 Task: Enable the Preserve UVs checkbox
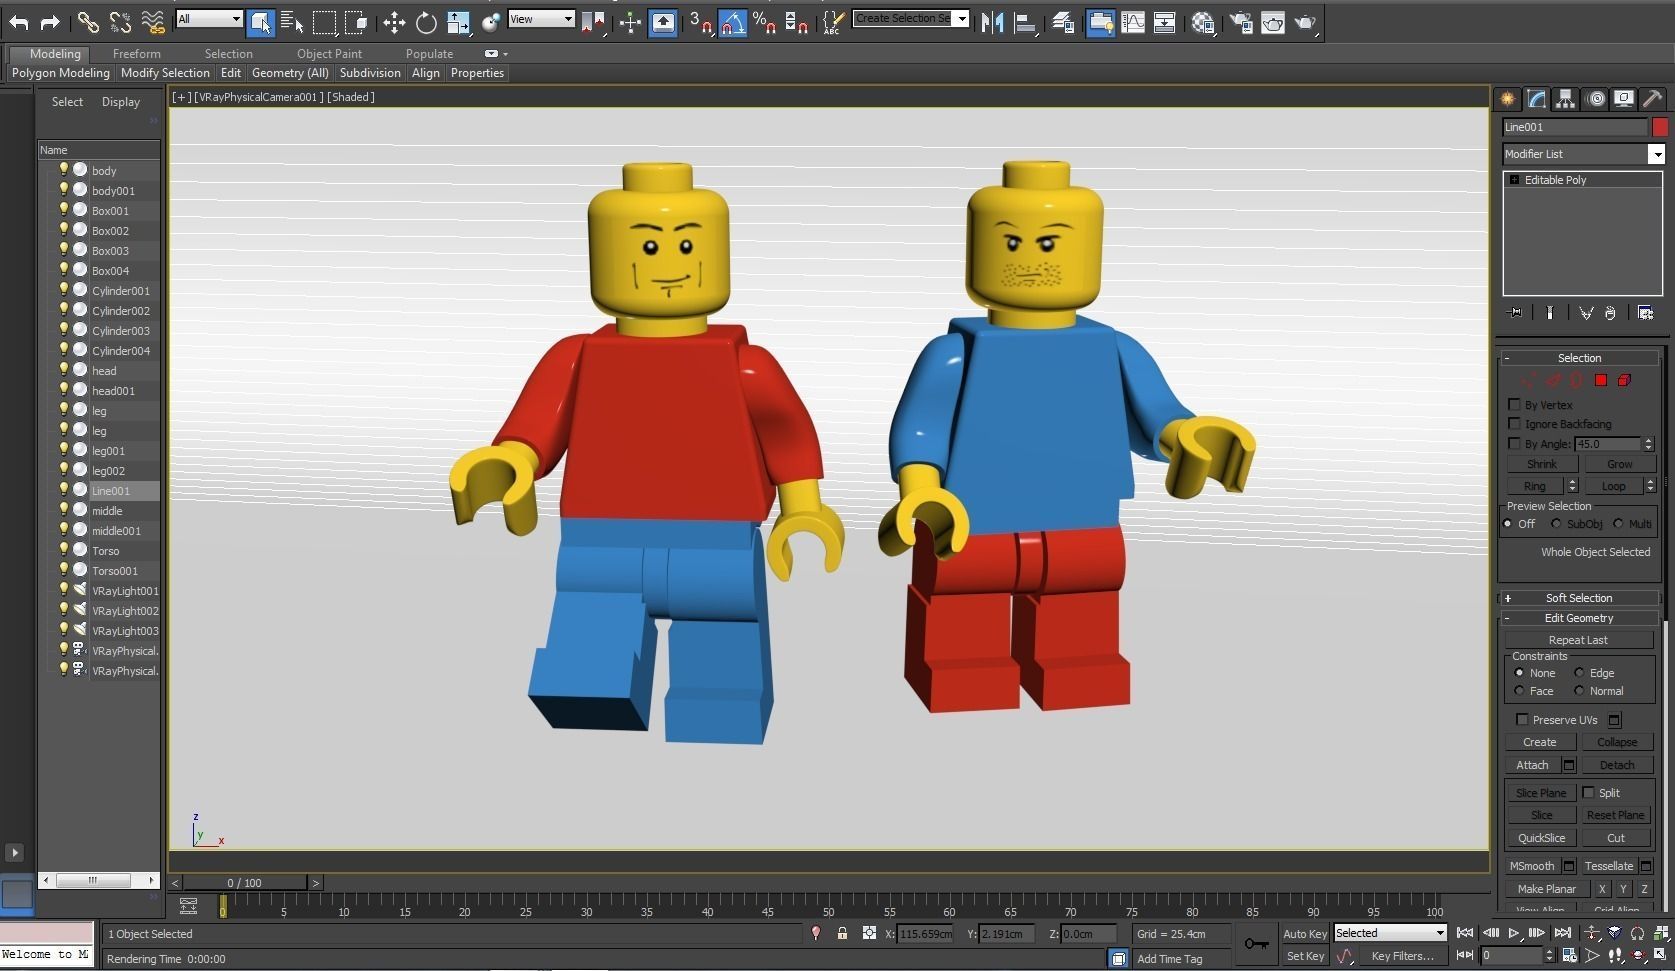(x=1522, y=720)
